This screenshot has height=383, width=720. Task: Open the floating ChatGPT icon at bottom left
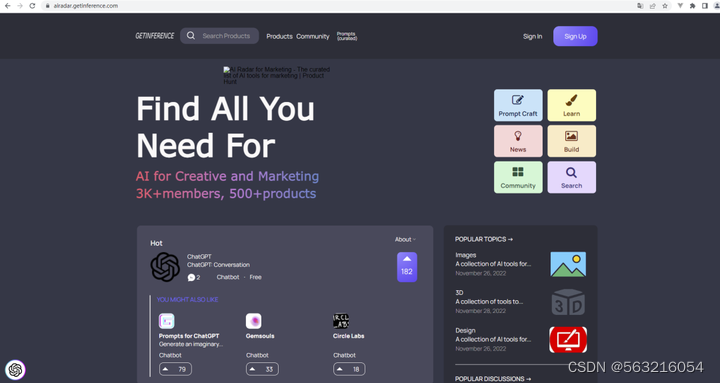[15, 370]
